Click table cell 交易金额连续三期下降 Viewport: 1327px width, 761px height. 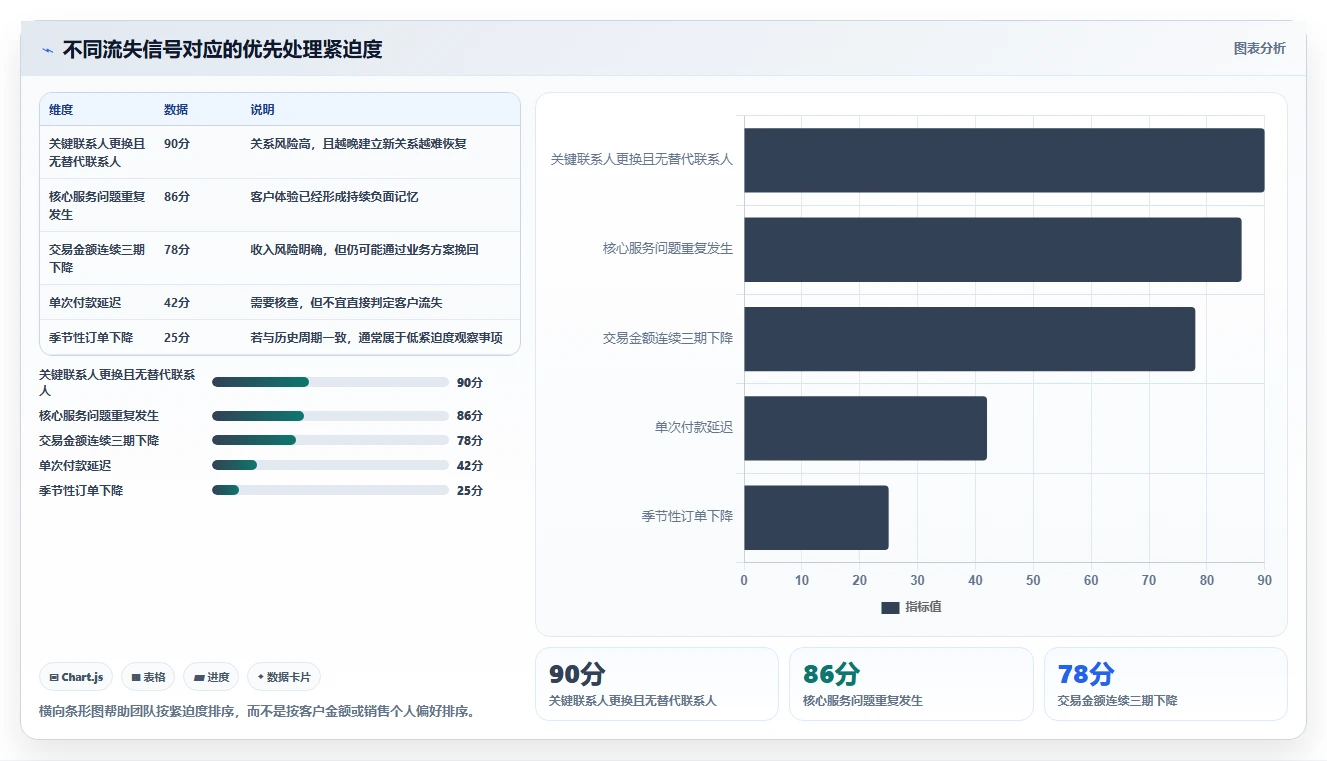coord(97,258)
